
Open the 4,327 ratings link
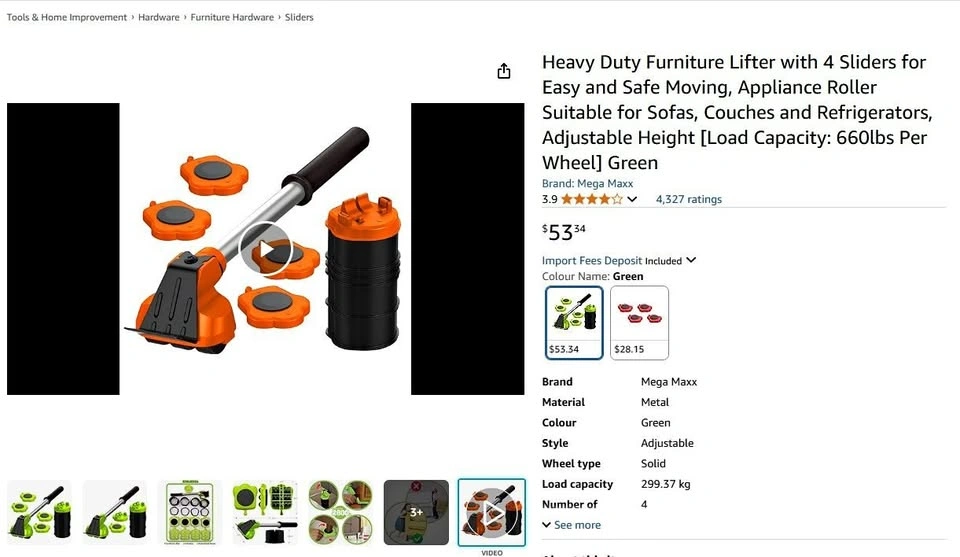(x=689, y=199)
